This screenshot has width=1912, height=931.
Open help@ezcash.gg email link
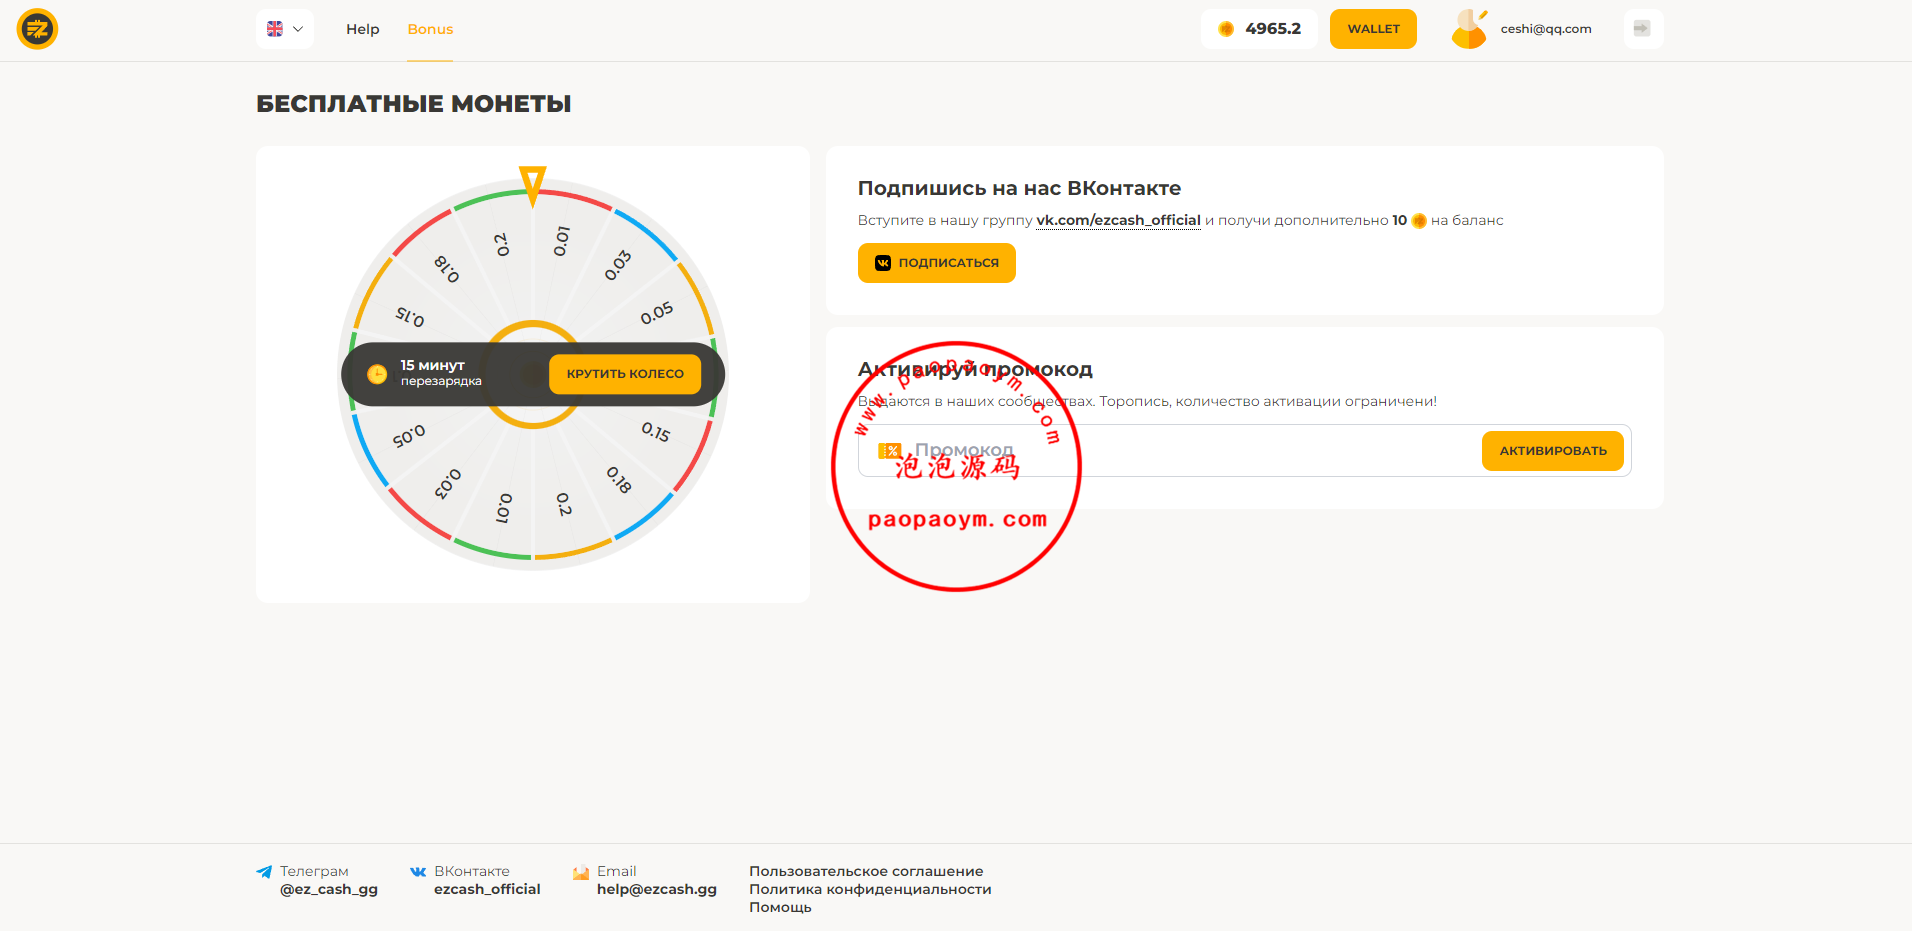pyautogui.click(x=657, y=889)
